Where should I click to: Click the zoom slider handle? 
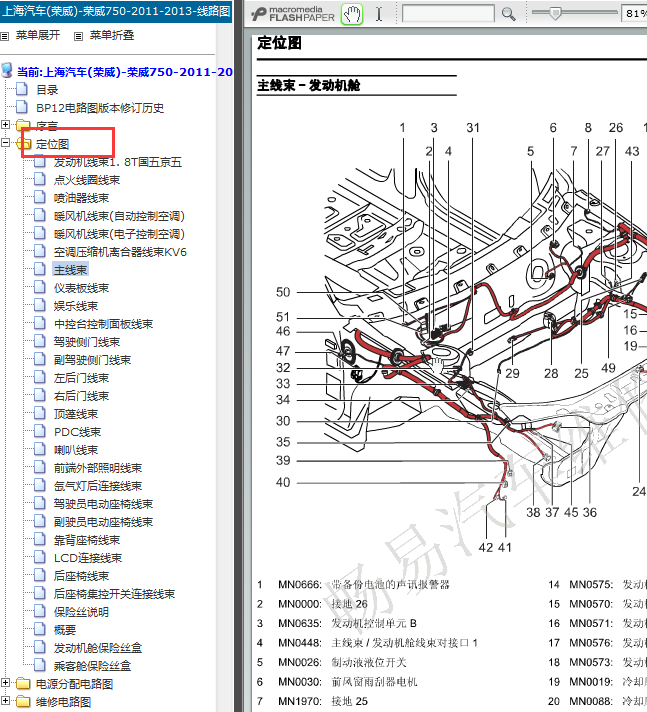555,13
